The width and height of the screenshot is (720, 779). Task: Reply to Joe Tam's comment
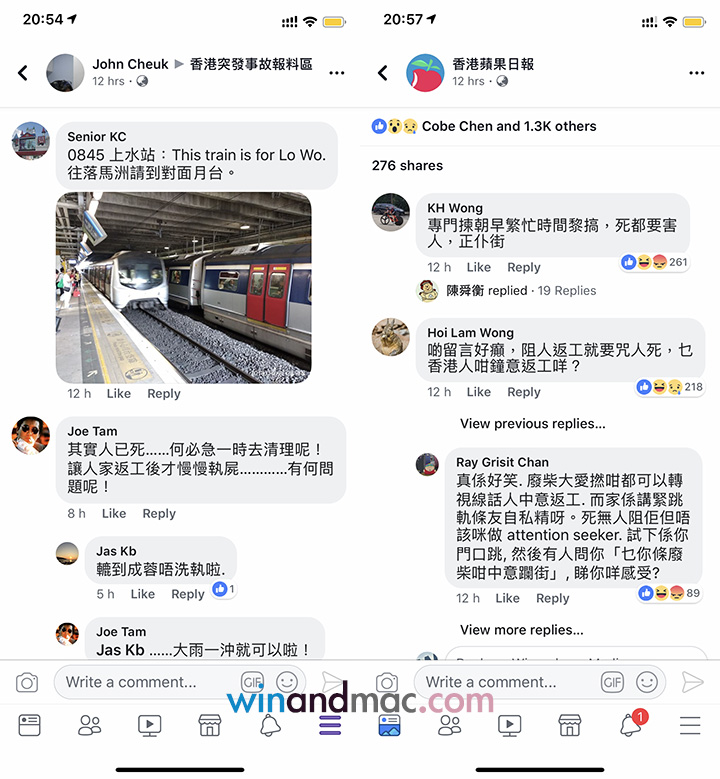click(x=159, y=513)
